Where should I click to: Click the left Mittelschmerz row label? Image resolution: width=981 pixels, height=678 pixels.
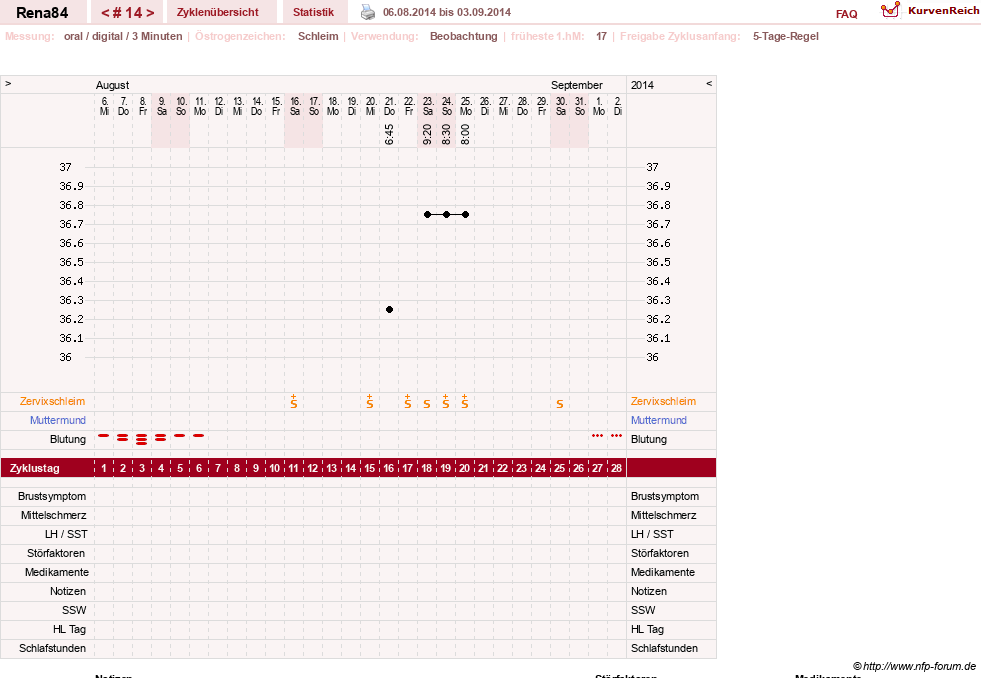click(x=54, y=515)
